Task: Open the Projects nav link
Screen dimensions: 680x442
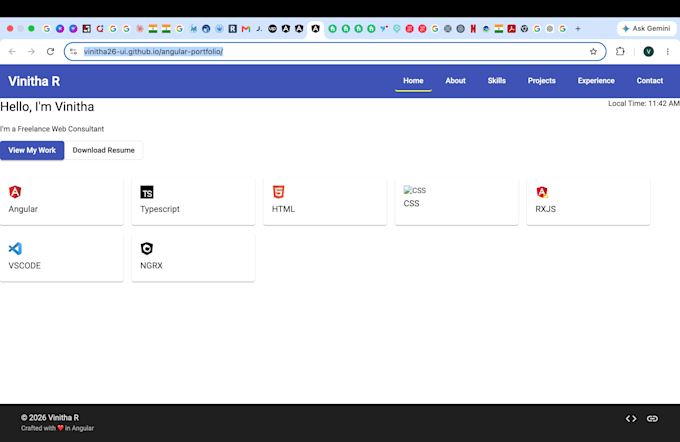Action: [x=542, y=81]
